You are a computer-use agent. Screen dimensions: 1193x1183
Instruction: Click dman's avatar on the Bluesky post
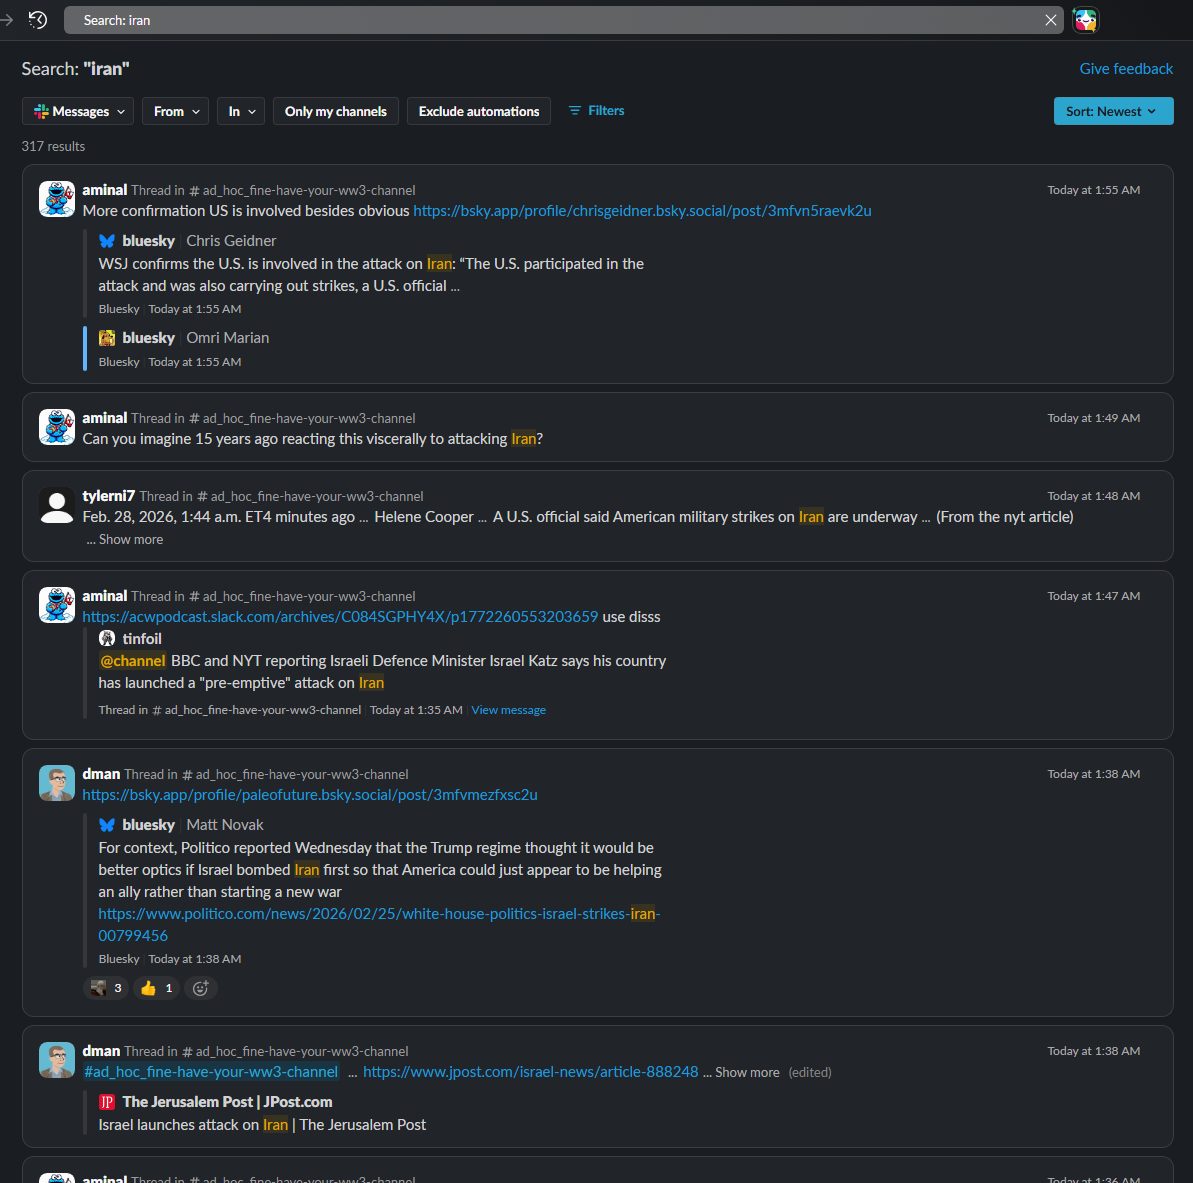57,783
